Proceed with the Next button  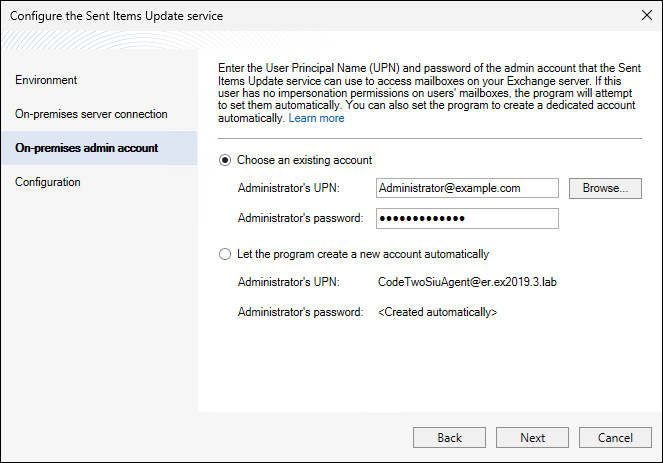click(x=533, y=438)
